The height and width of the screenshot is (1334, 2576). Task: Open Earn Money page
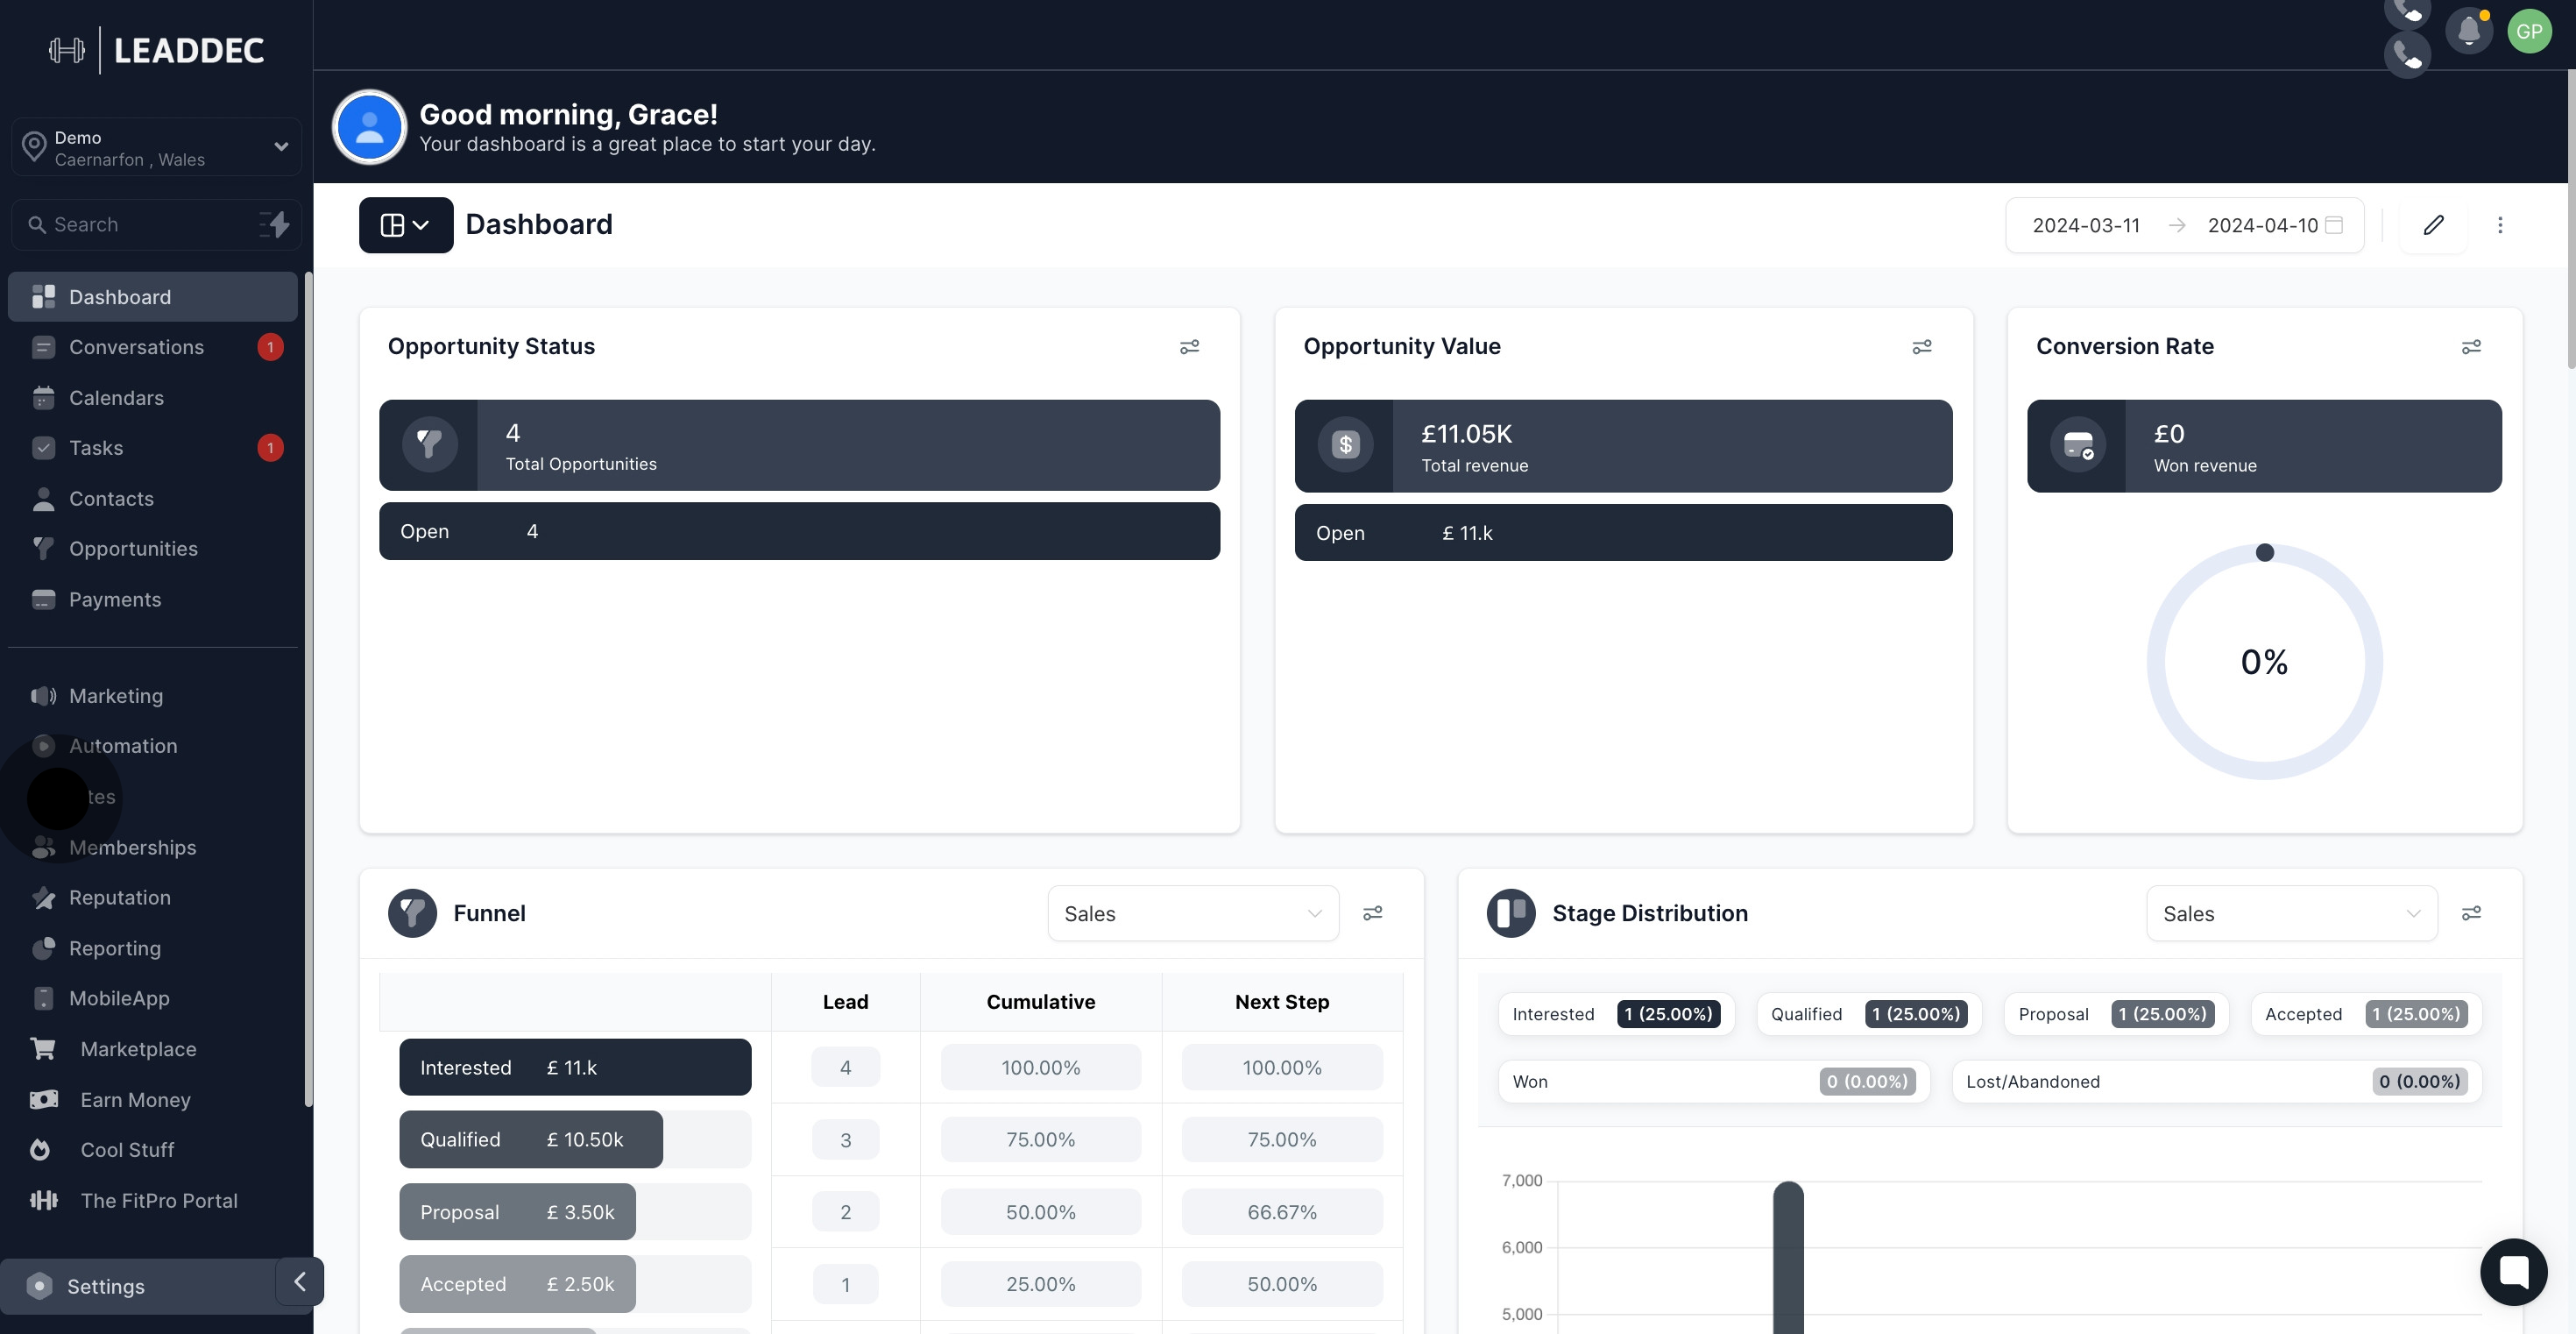(152, 1100)
